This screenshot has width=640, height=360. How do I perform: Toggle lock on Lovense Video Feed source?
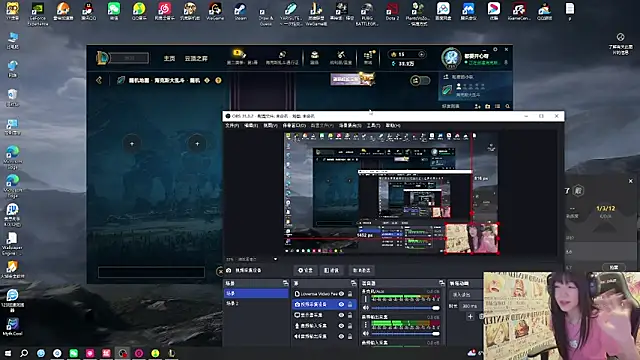[350, 294]
